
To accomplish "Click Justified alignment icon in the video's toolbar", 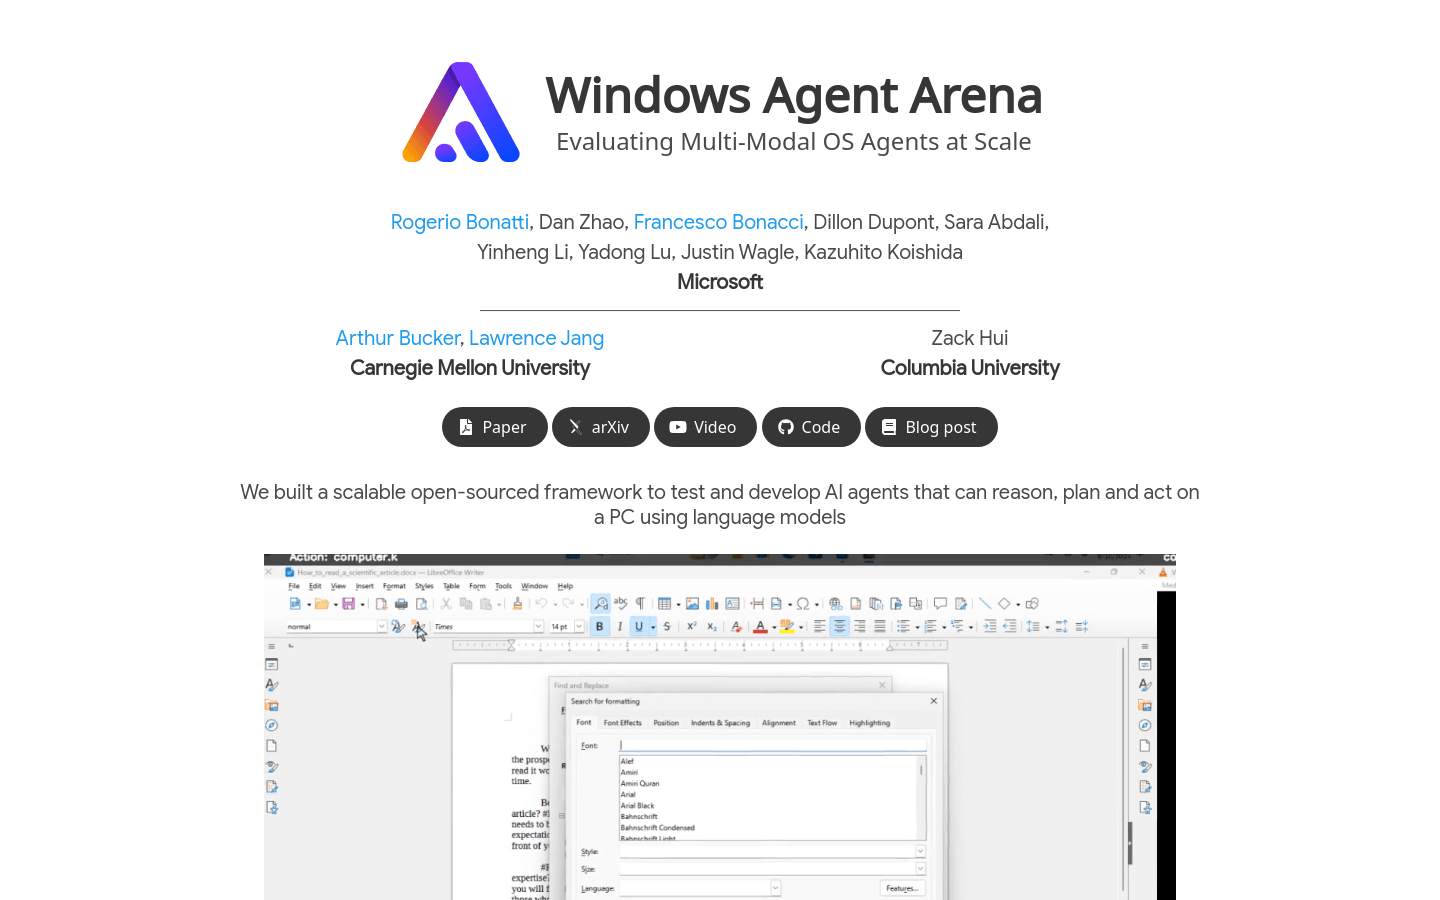I will [x=880, y=627].
